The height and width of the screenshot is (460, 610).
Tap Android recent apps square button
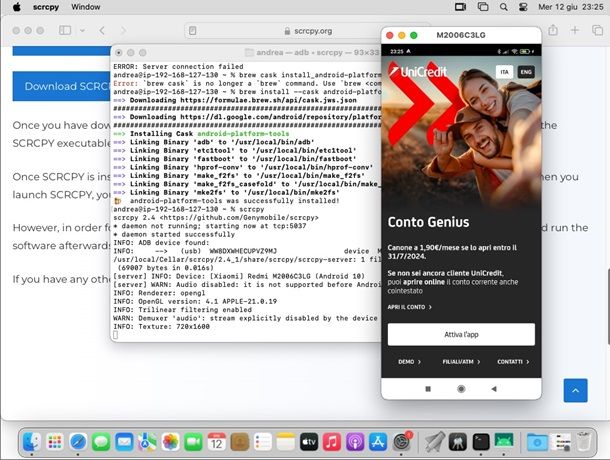coord(428,389)
